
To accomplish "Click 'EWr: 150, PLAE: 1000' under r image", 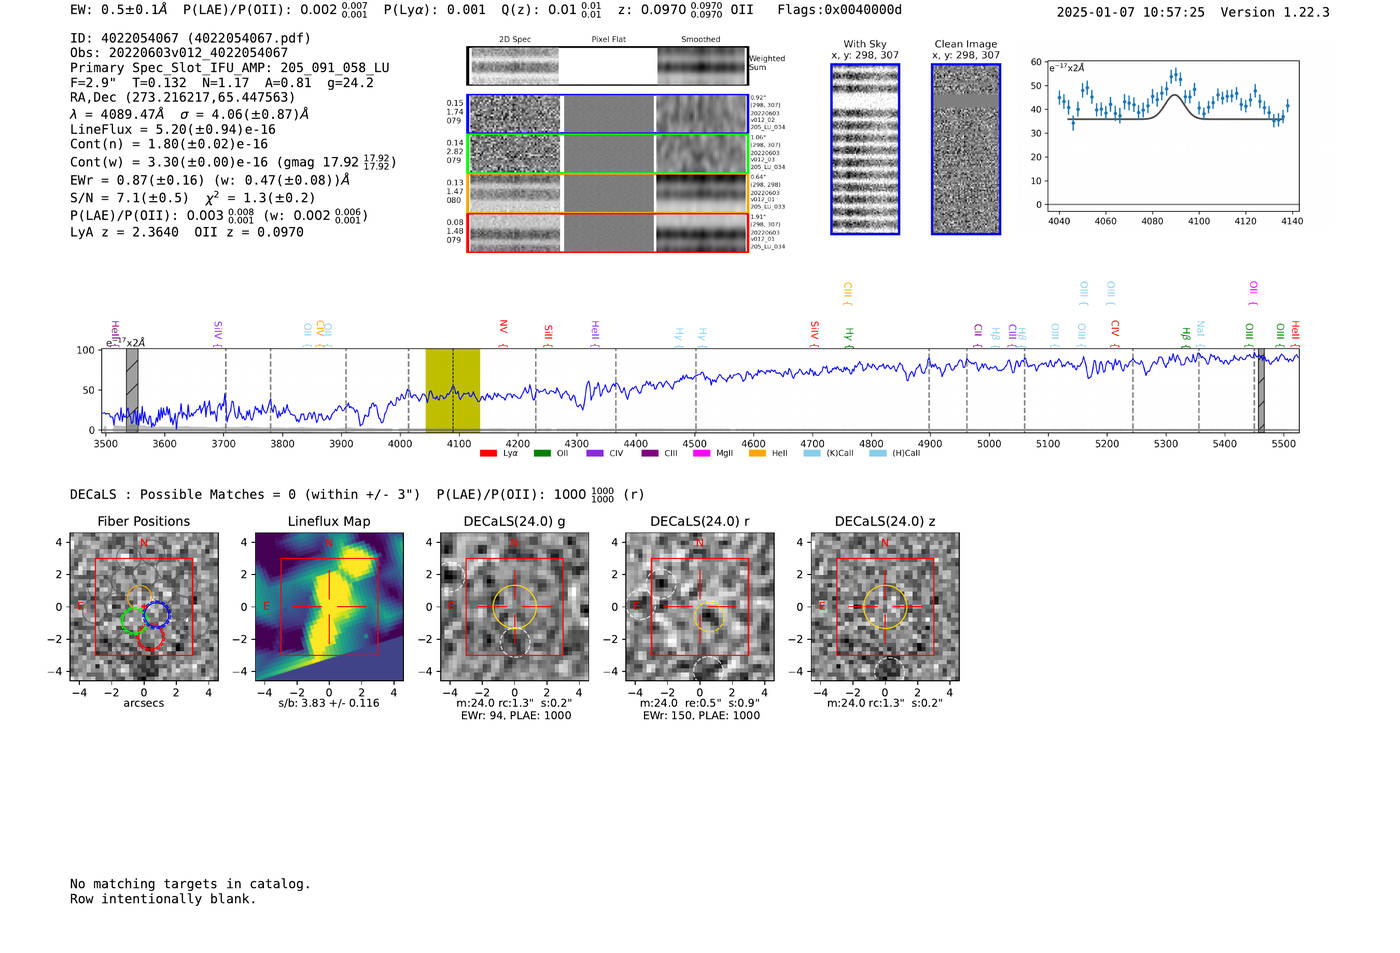I will pyautogui.click(x=701, y=715).
